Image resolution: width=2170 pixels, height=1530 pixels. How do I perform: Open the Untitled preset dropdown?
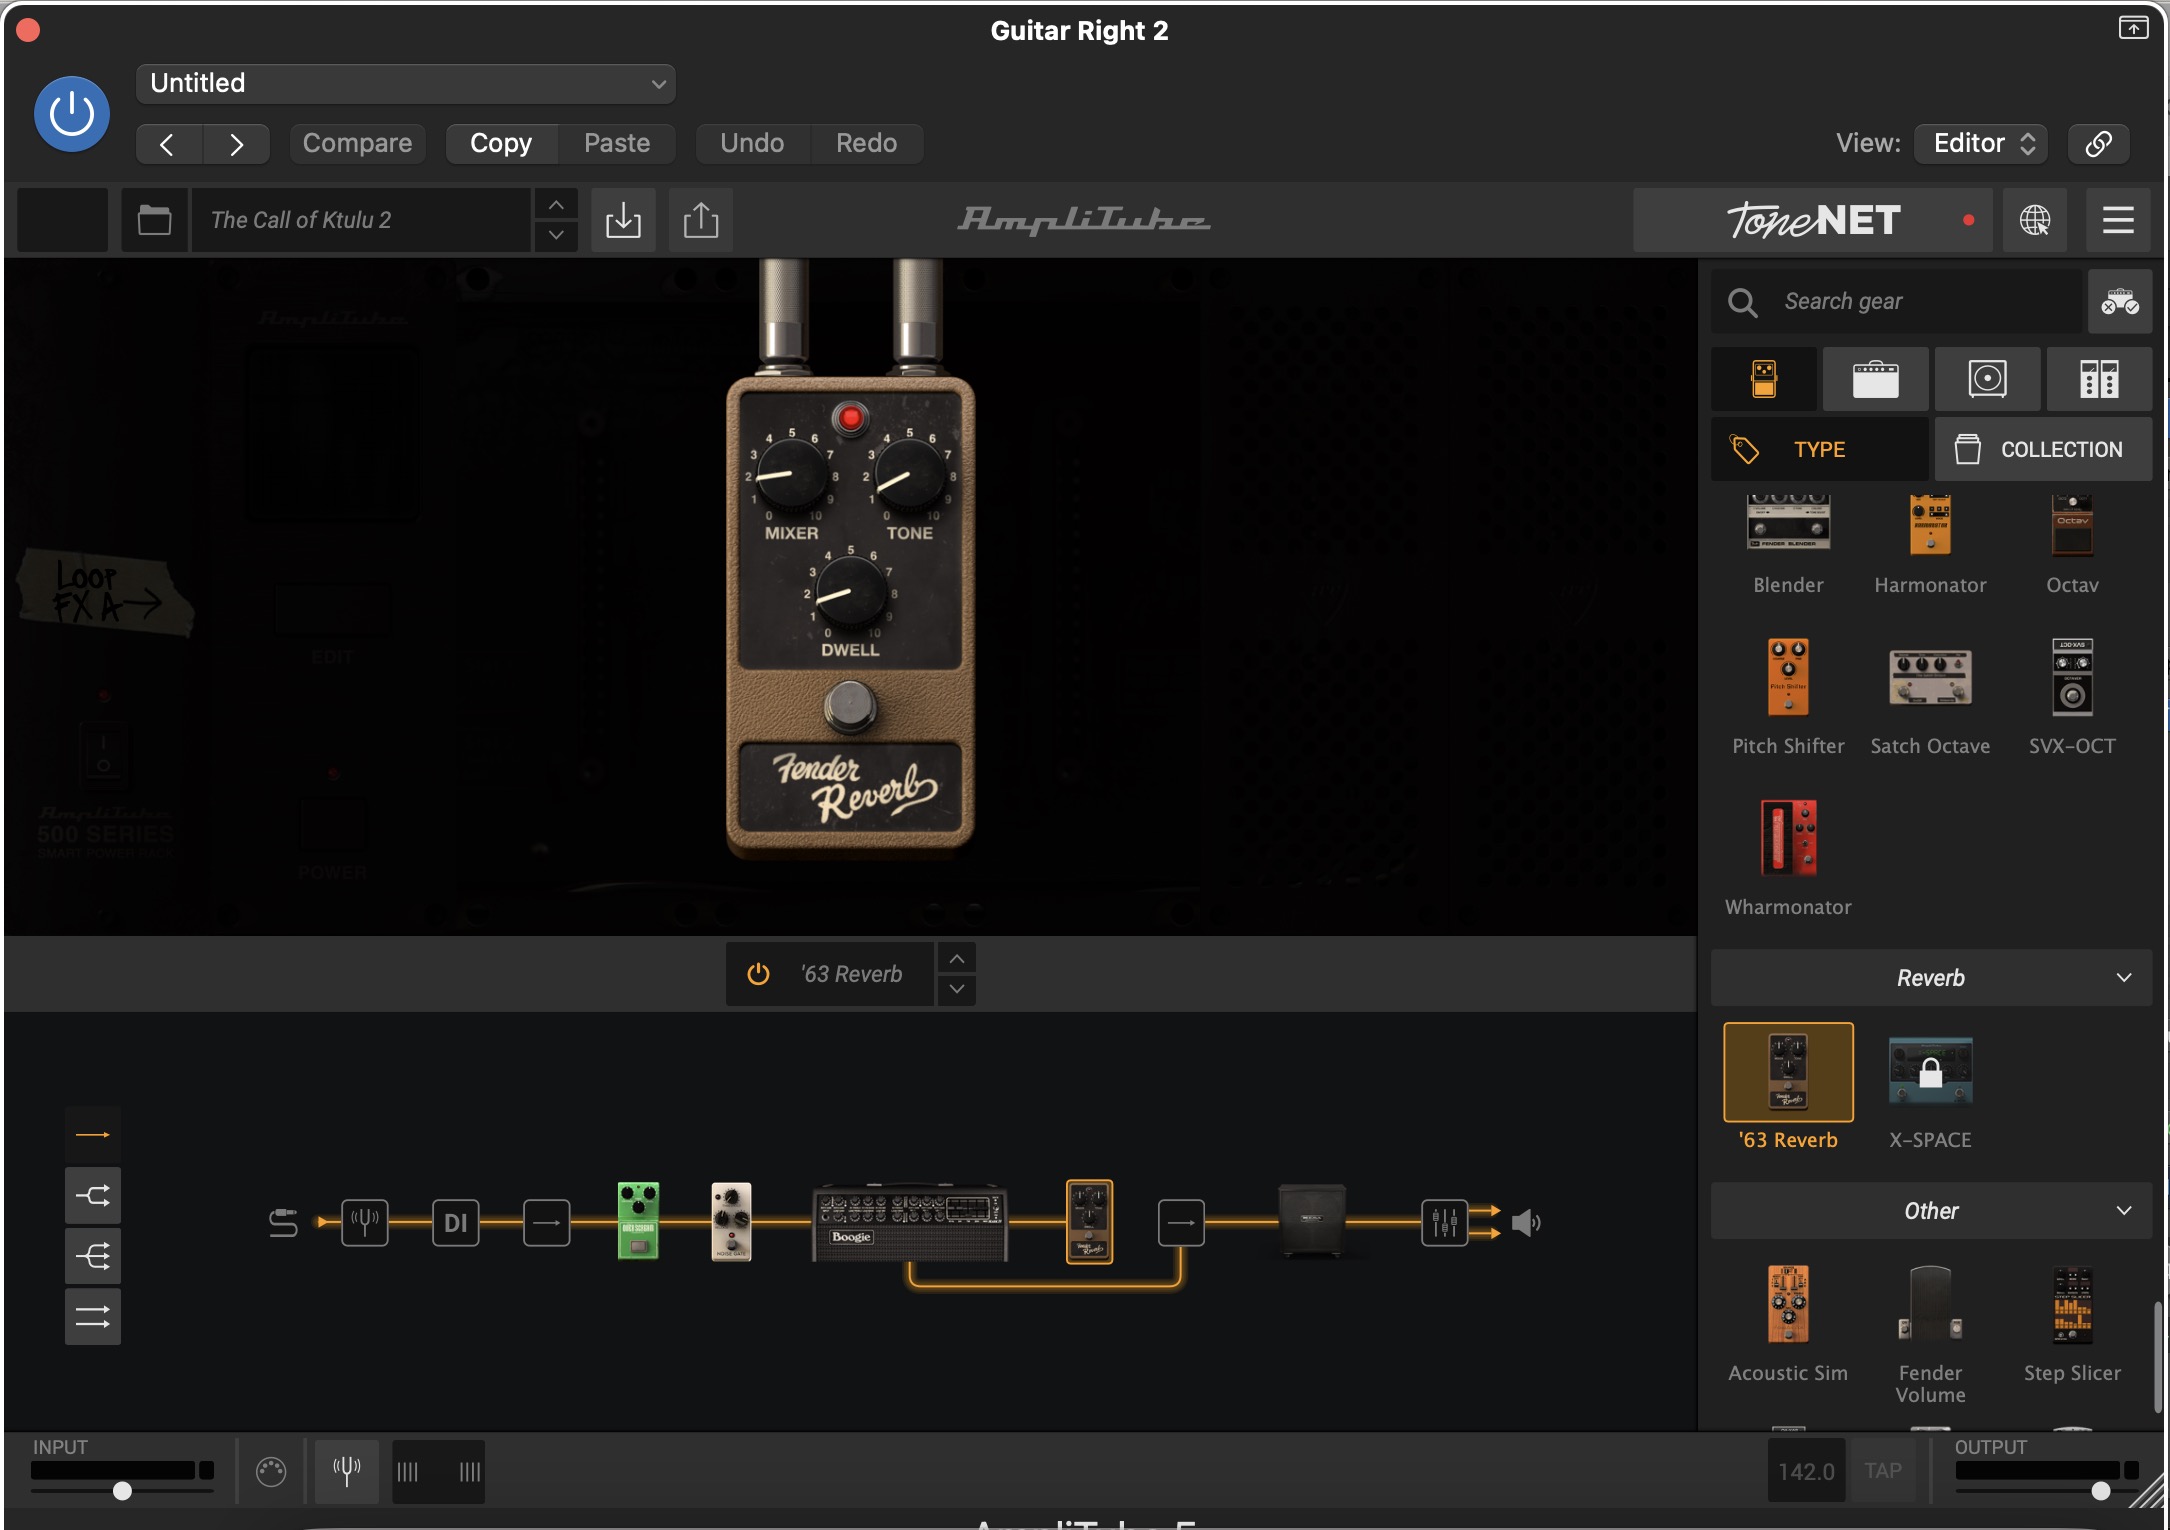406,83
